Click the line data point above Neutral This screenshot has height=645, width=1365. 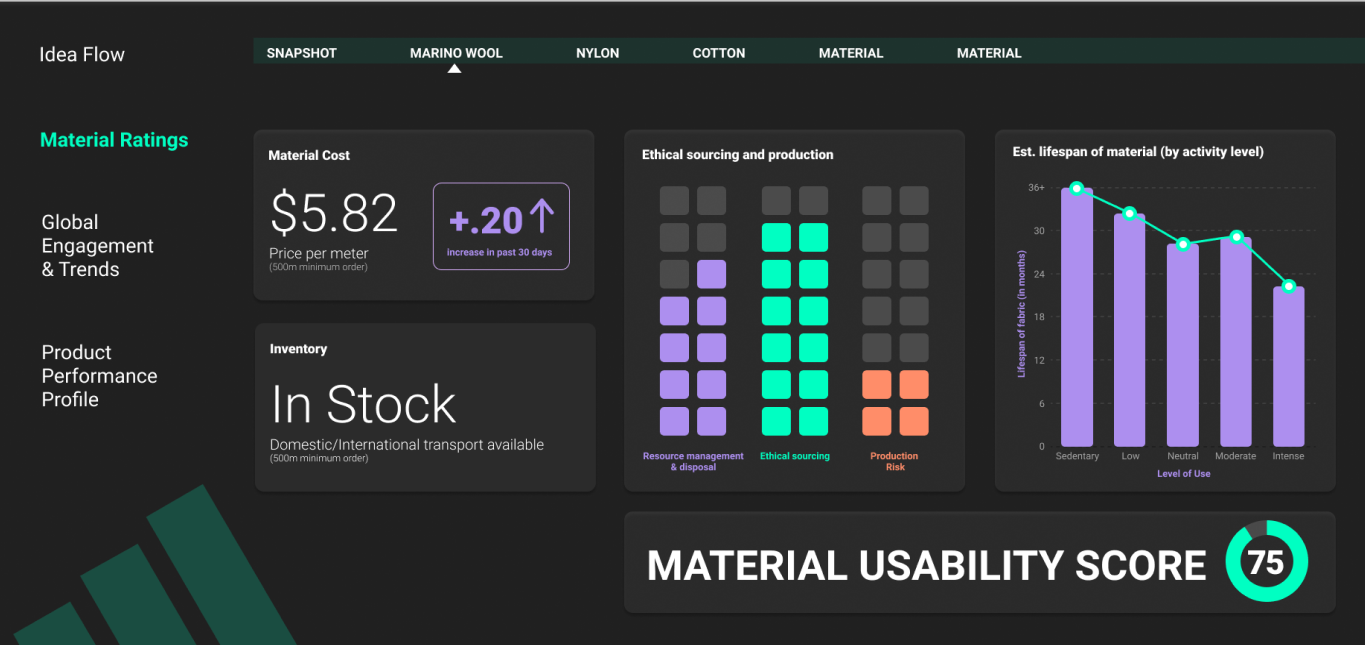[1183, 244]
